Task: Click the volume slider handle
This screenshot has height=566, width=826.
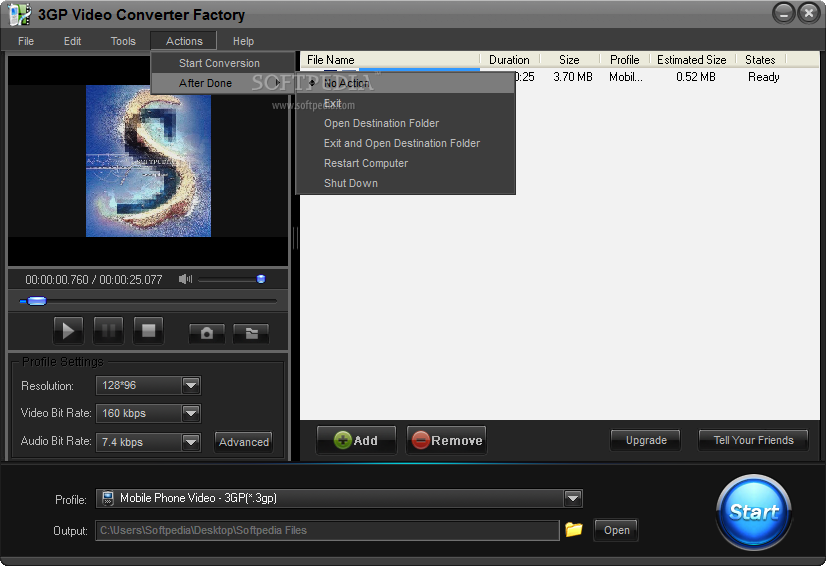Action: pyautogui.click(x=261, y=279)
